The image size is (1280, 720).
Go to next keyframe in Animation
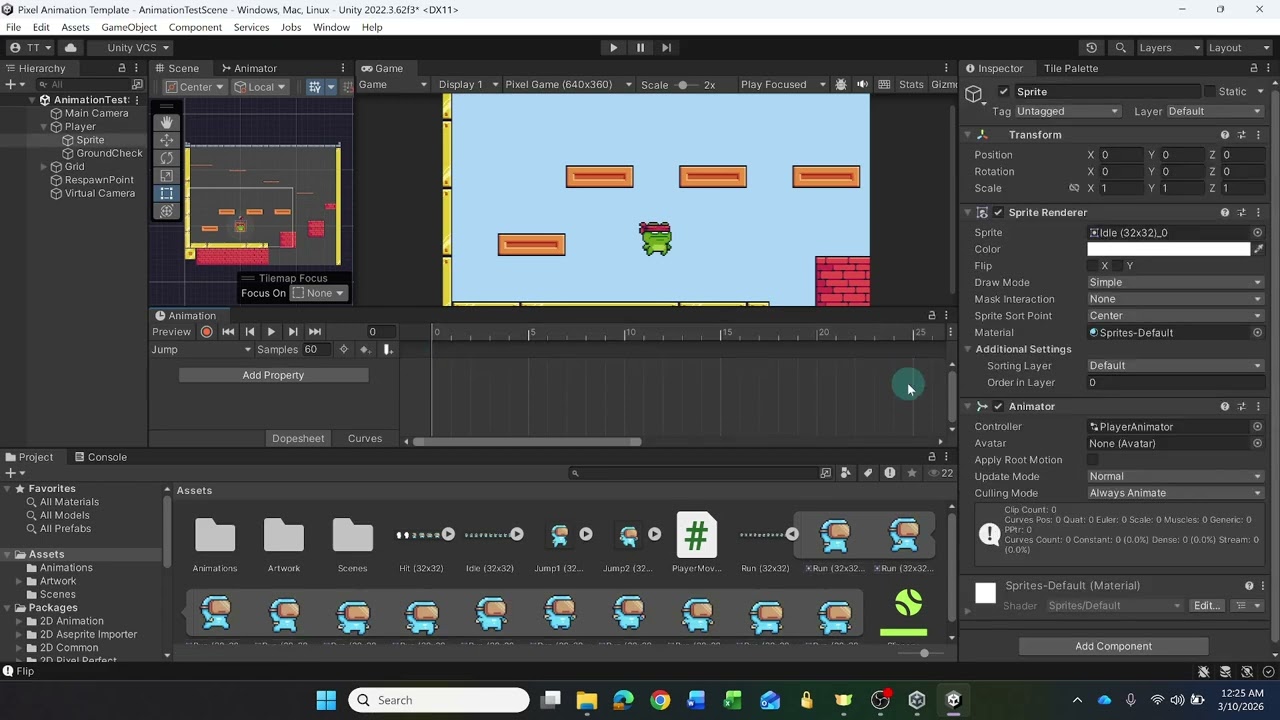293,331
